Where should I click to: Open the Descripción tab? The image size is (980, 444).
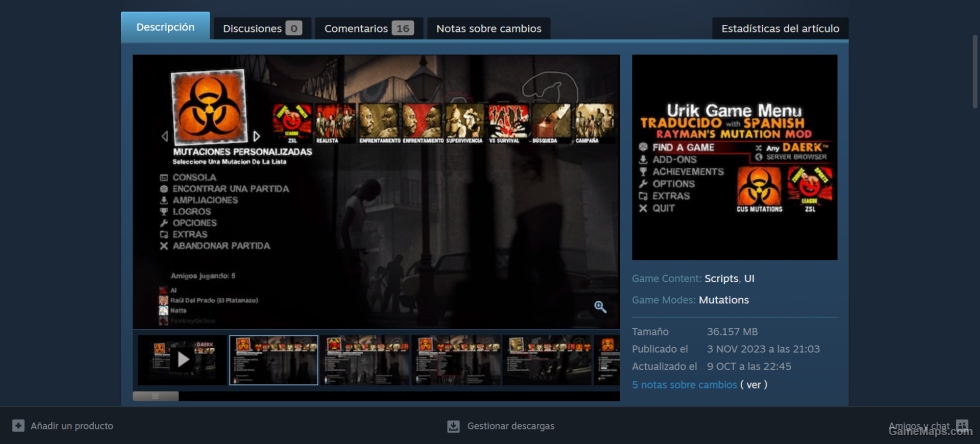click(165, 27)
